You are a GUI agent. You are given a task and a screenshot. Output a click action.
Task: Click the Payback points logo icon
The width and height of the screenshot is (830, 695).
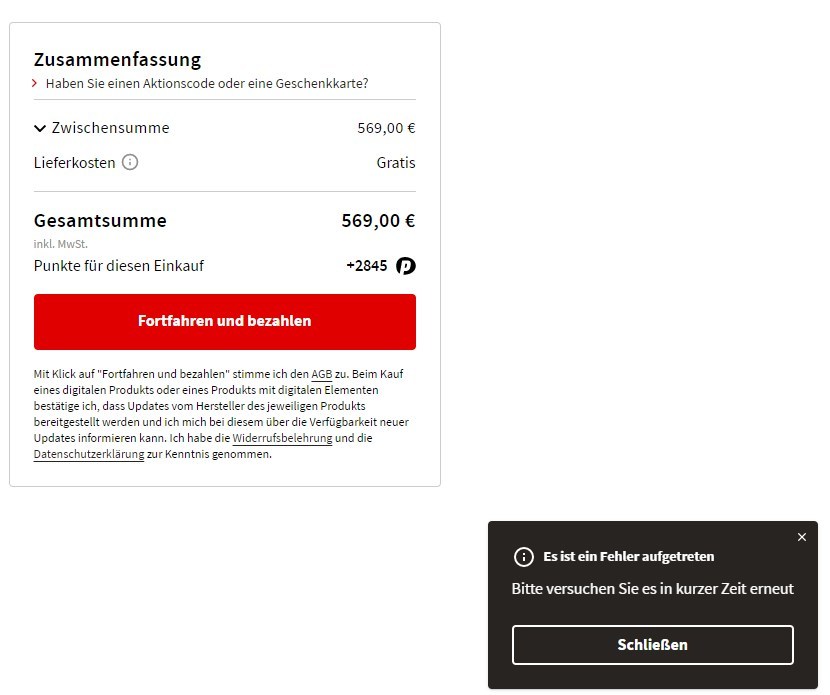coord(405,266)
